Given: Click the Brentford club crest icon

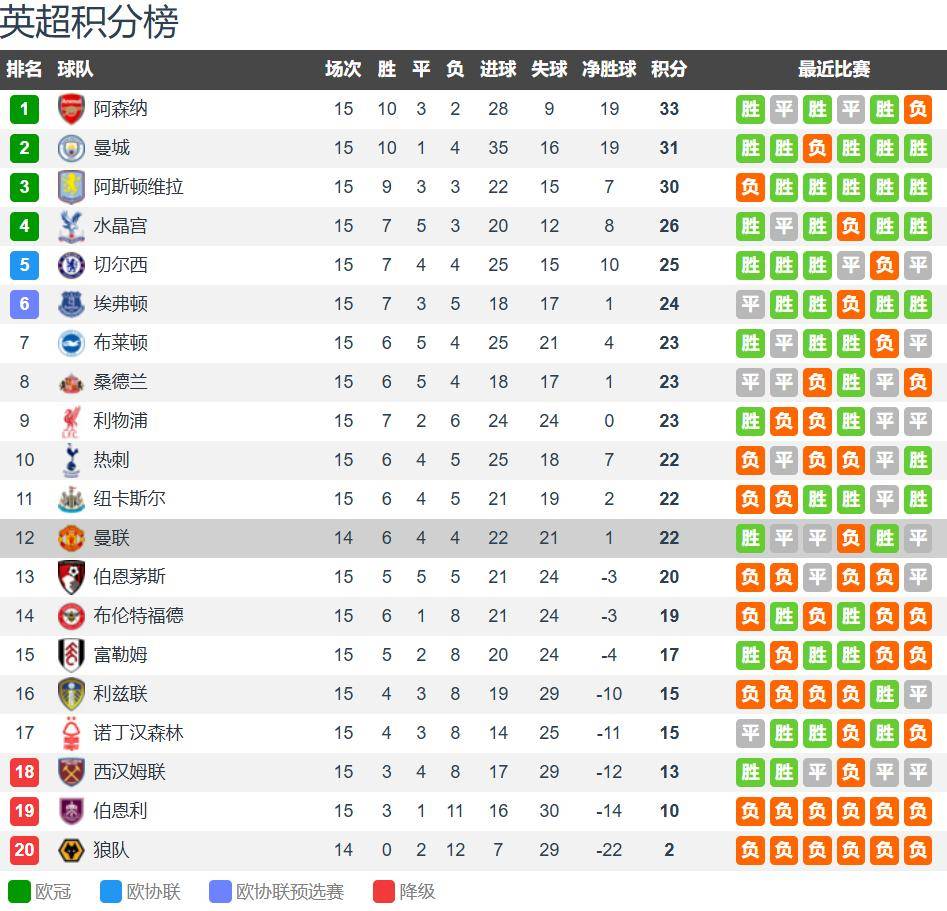Looking at the screenshot, I should point(71,616).
